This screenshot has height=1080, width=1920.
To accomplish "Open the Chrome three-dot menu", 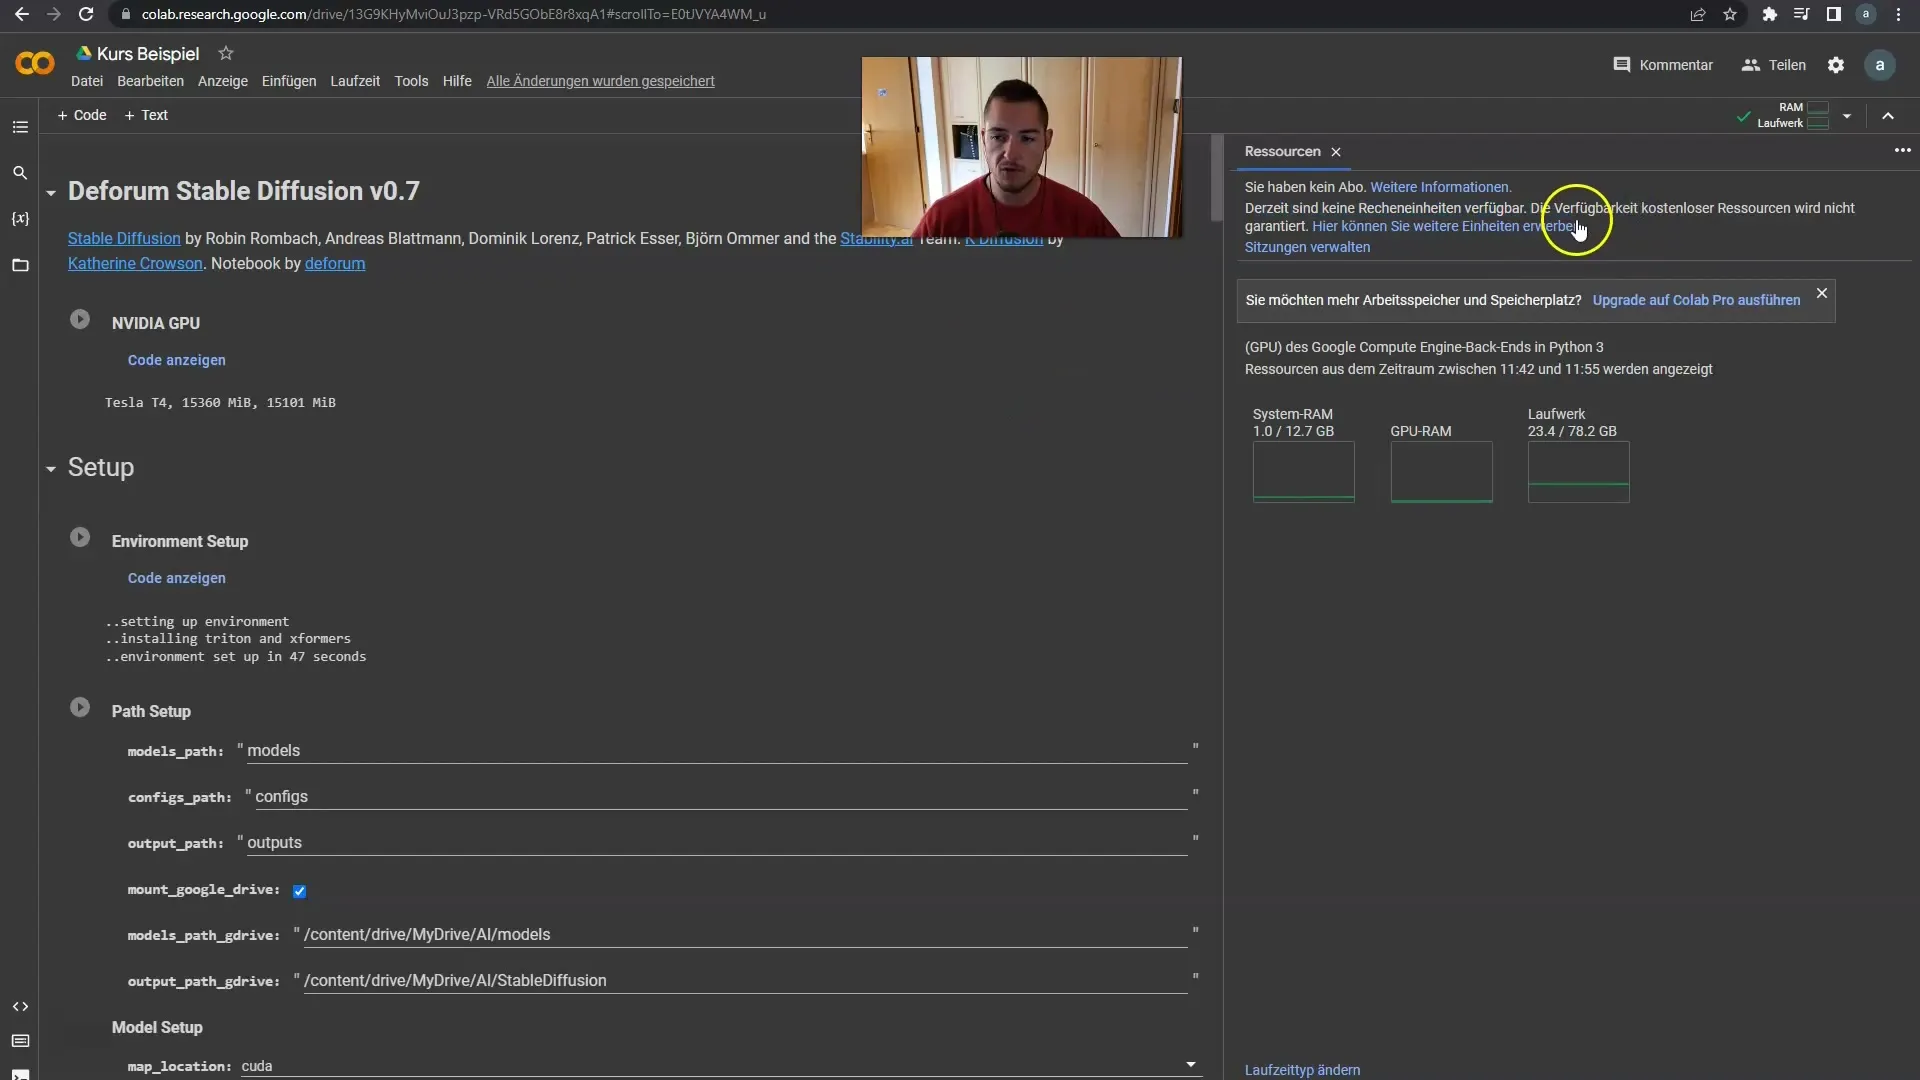I will coord(1898,14).
